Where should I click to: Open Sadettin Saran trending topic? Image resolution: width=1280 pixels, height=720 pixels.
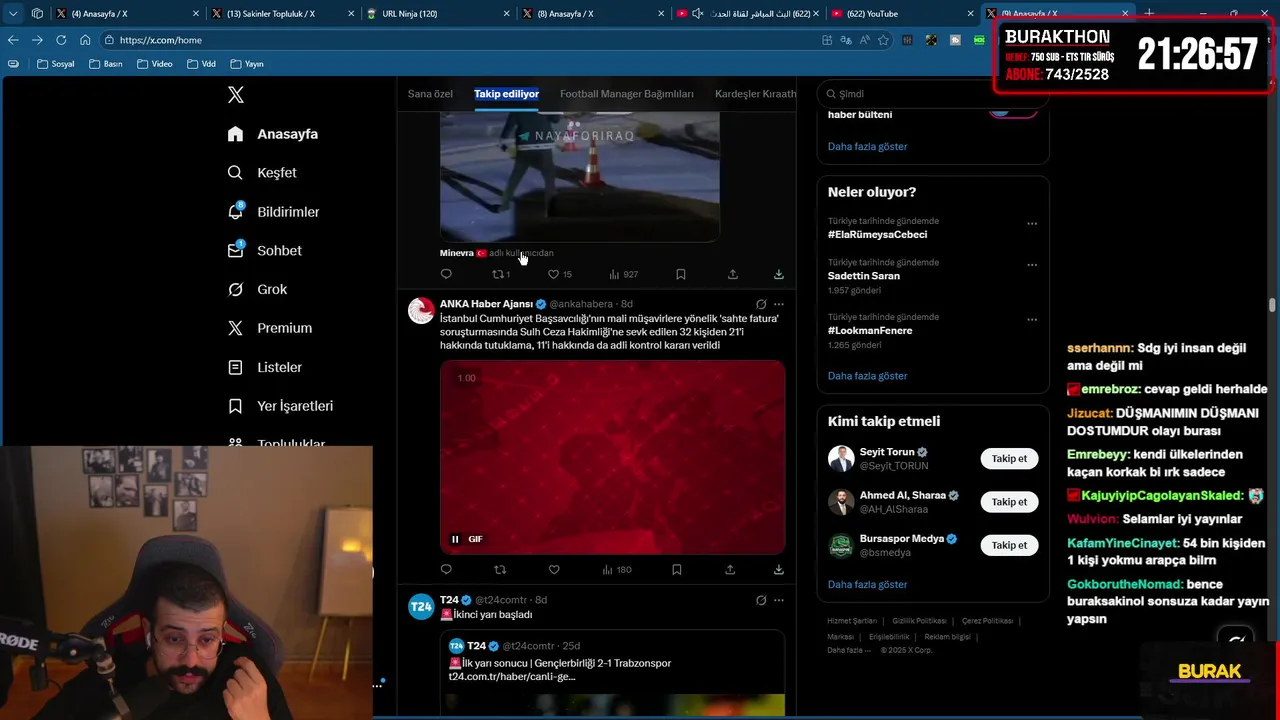tap(864, 276)
